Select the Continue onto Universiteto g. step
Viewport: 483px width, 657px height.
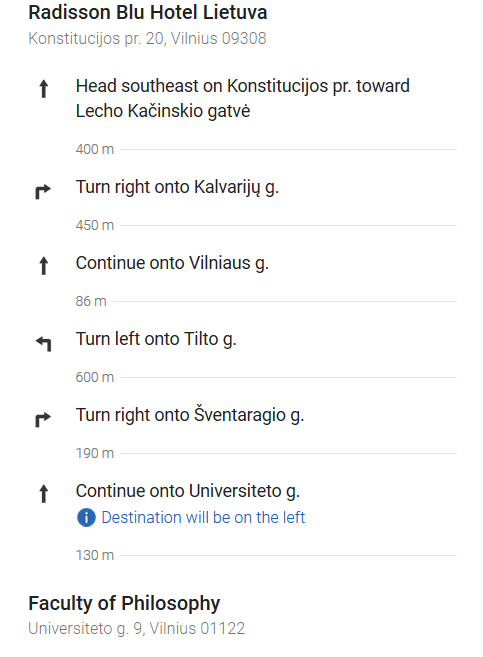click(188, 491)
